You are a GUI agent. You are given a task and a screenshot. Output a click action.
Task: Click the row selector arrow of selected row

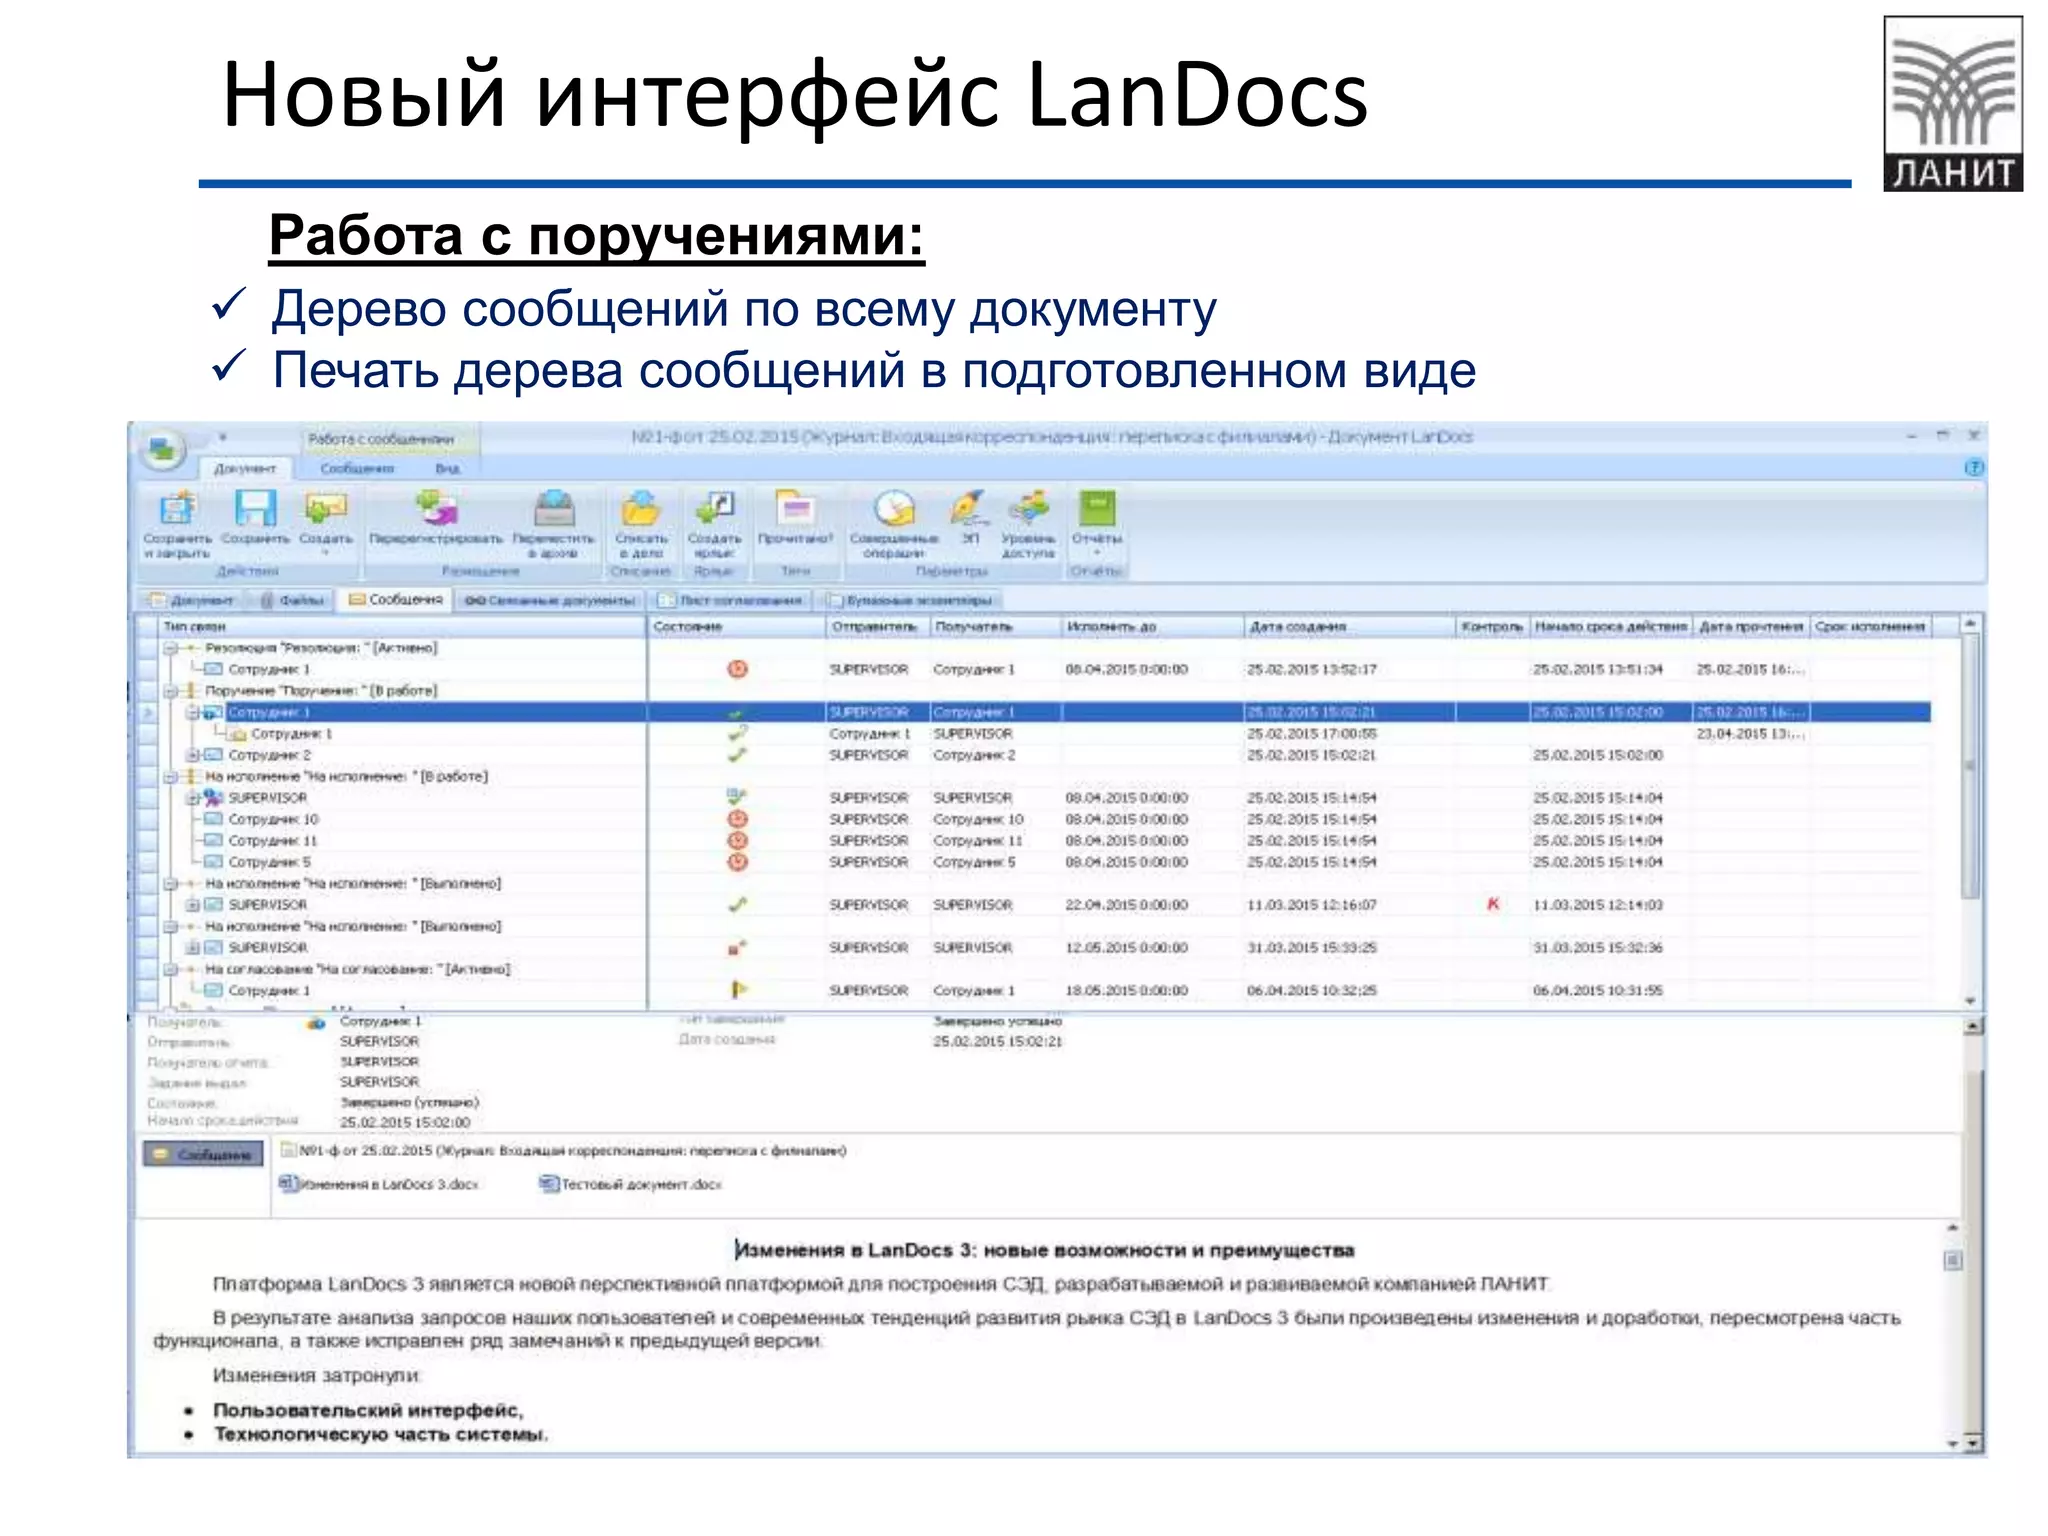click(147, 713)
